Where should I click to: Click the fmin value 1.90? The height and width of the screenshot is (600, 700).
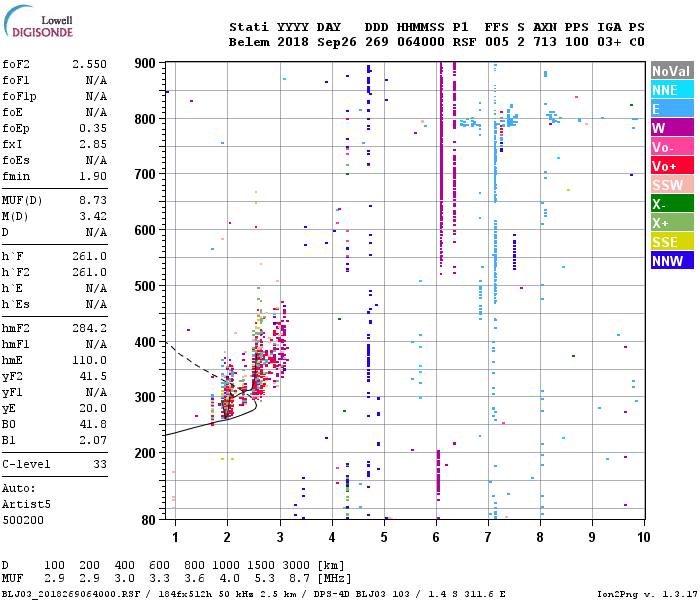93,176
